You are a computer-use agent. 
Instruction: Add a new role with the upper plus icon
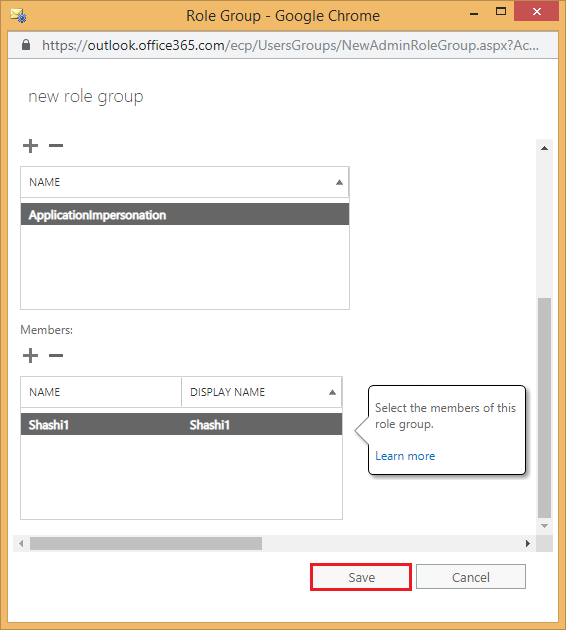coord(30,145)
